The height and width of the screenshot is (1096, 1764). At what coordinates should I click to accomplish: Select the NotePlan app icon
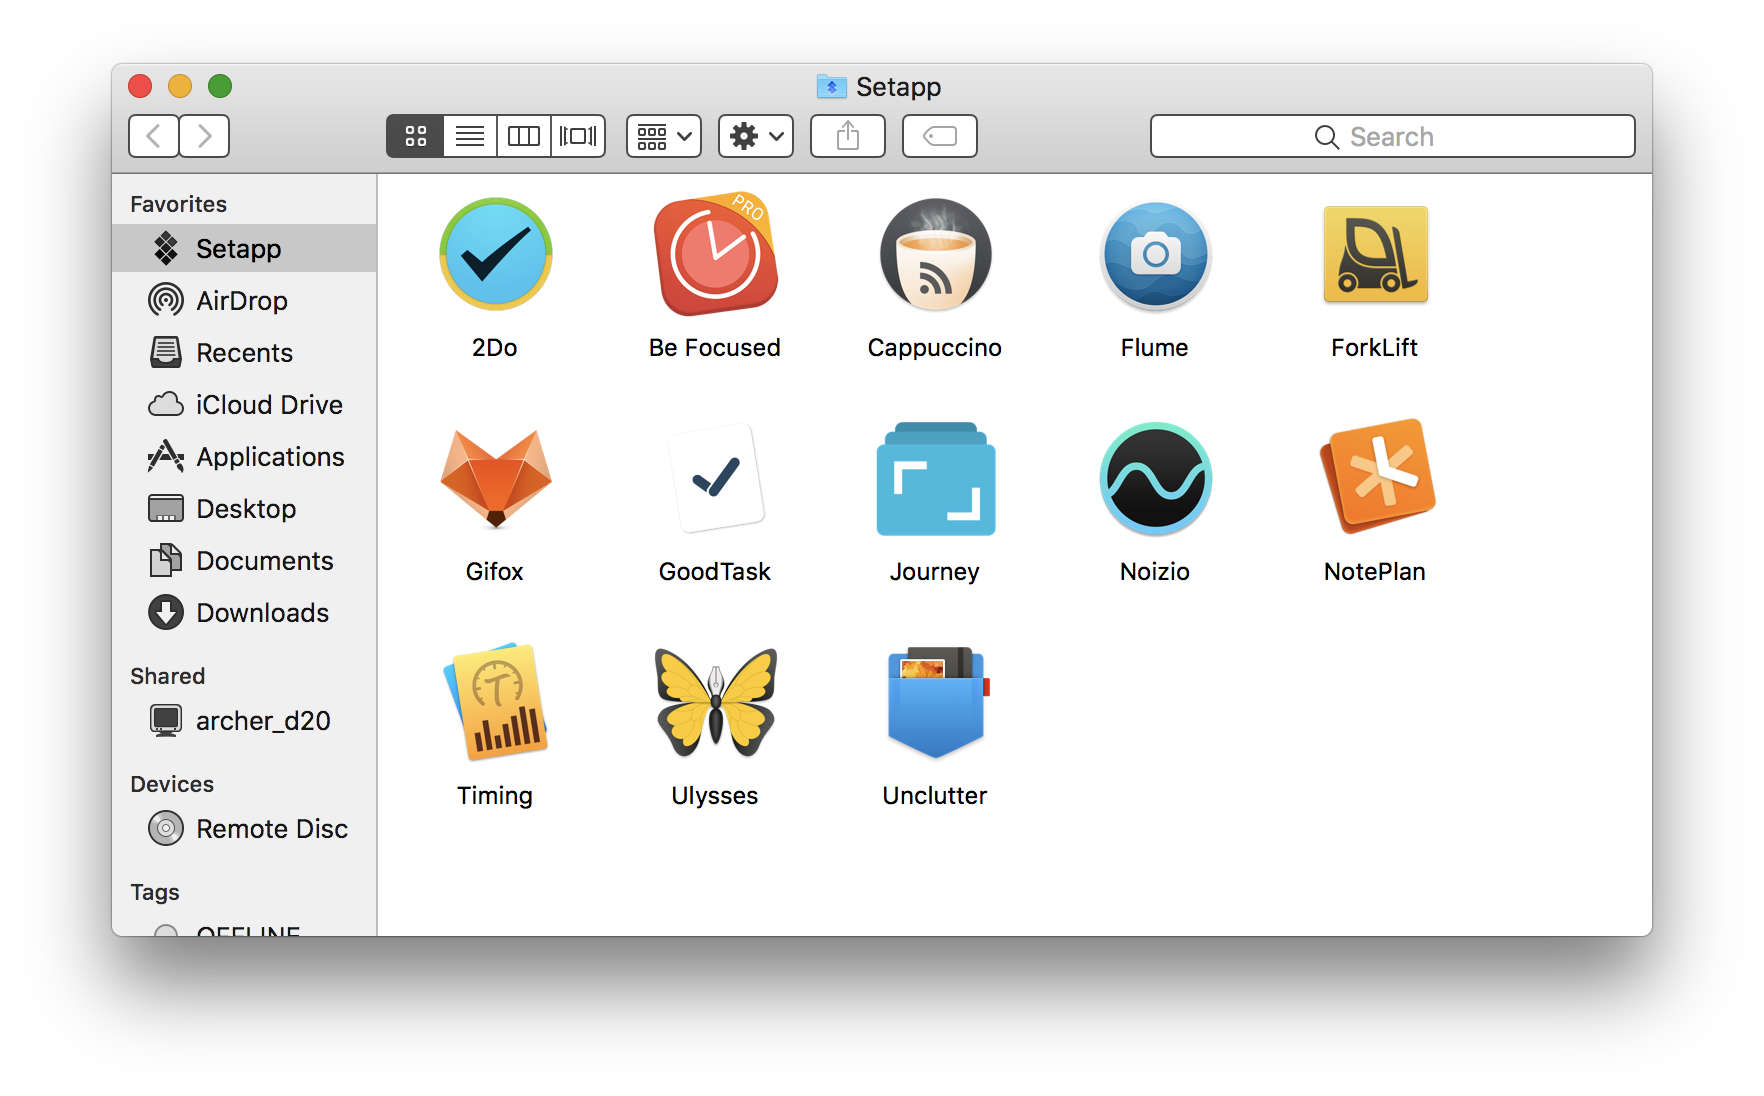(1377, 476)
